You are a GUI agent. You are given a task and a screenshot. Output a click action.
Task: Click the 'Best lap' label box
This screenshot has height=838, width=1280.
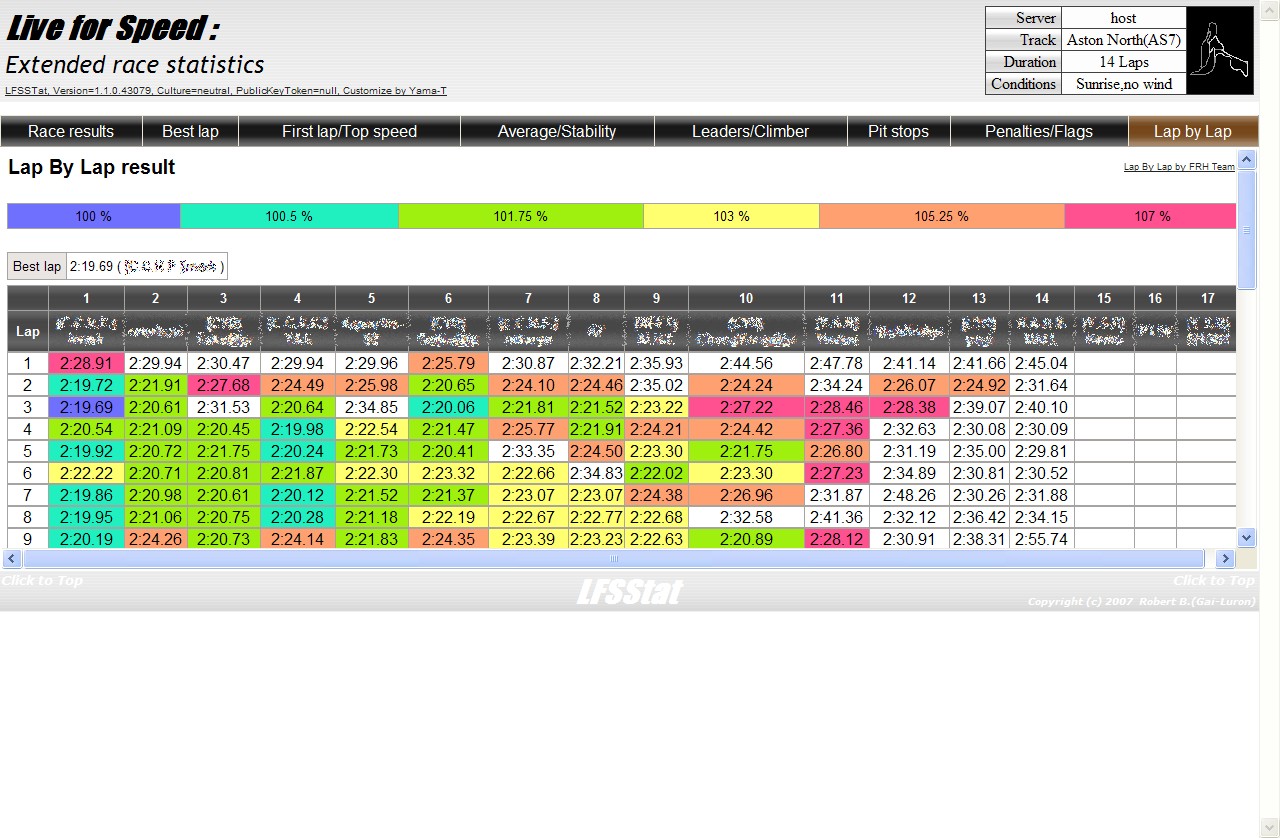coord(37,266)
